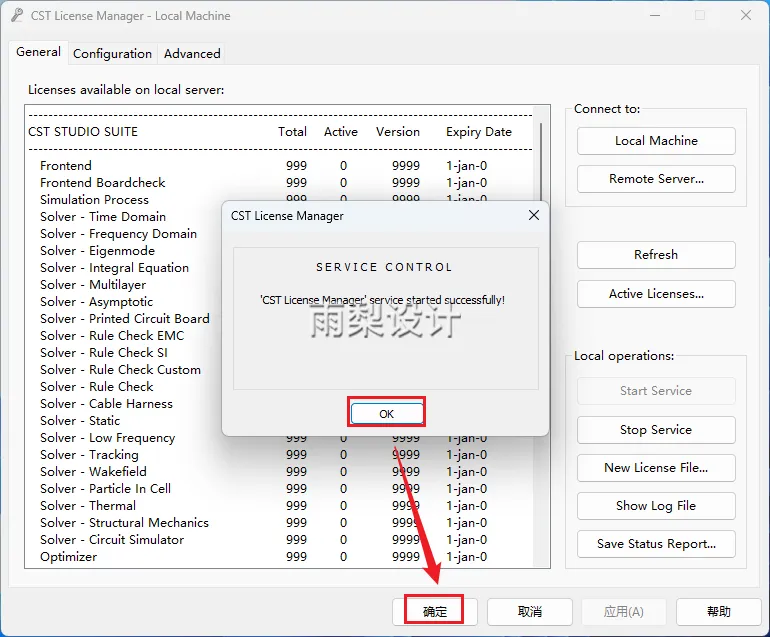Viewport: 770px width, 637px height.
Task: Select Solver - Rule Check EMC entry
Action: 112,336
